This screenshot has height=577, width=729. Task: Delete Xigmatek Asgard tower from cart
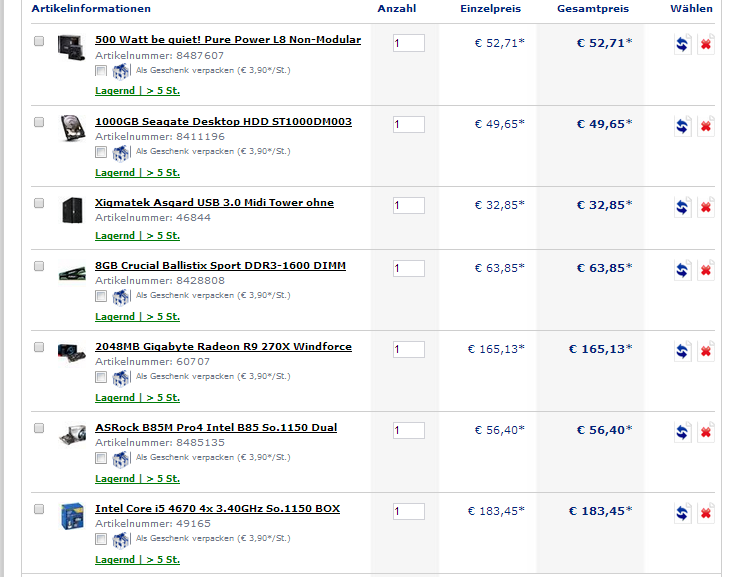(x=705, y=207)
